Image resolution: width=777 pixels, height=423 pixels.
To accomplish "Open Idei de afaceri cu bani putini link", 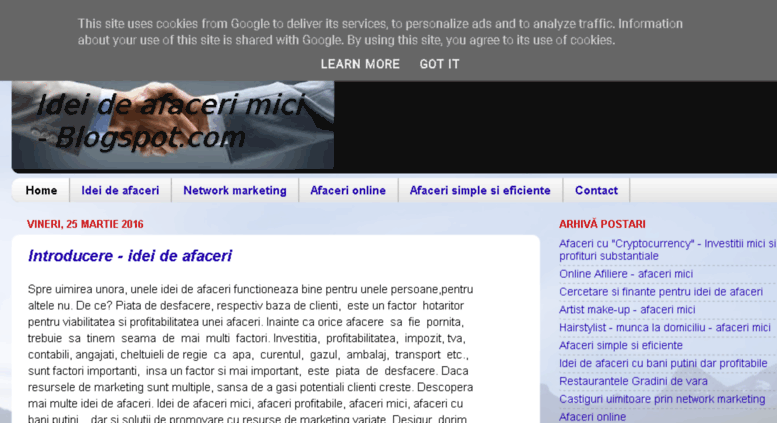I will [x=663, y=363].
